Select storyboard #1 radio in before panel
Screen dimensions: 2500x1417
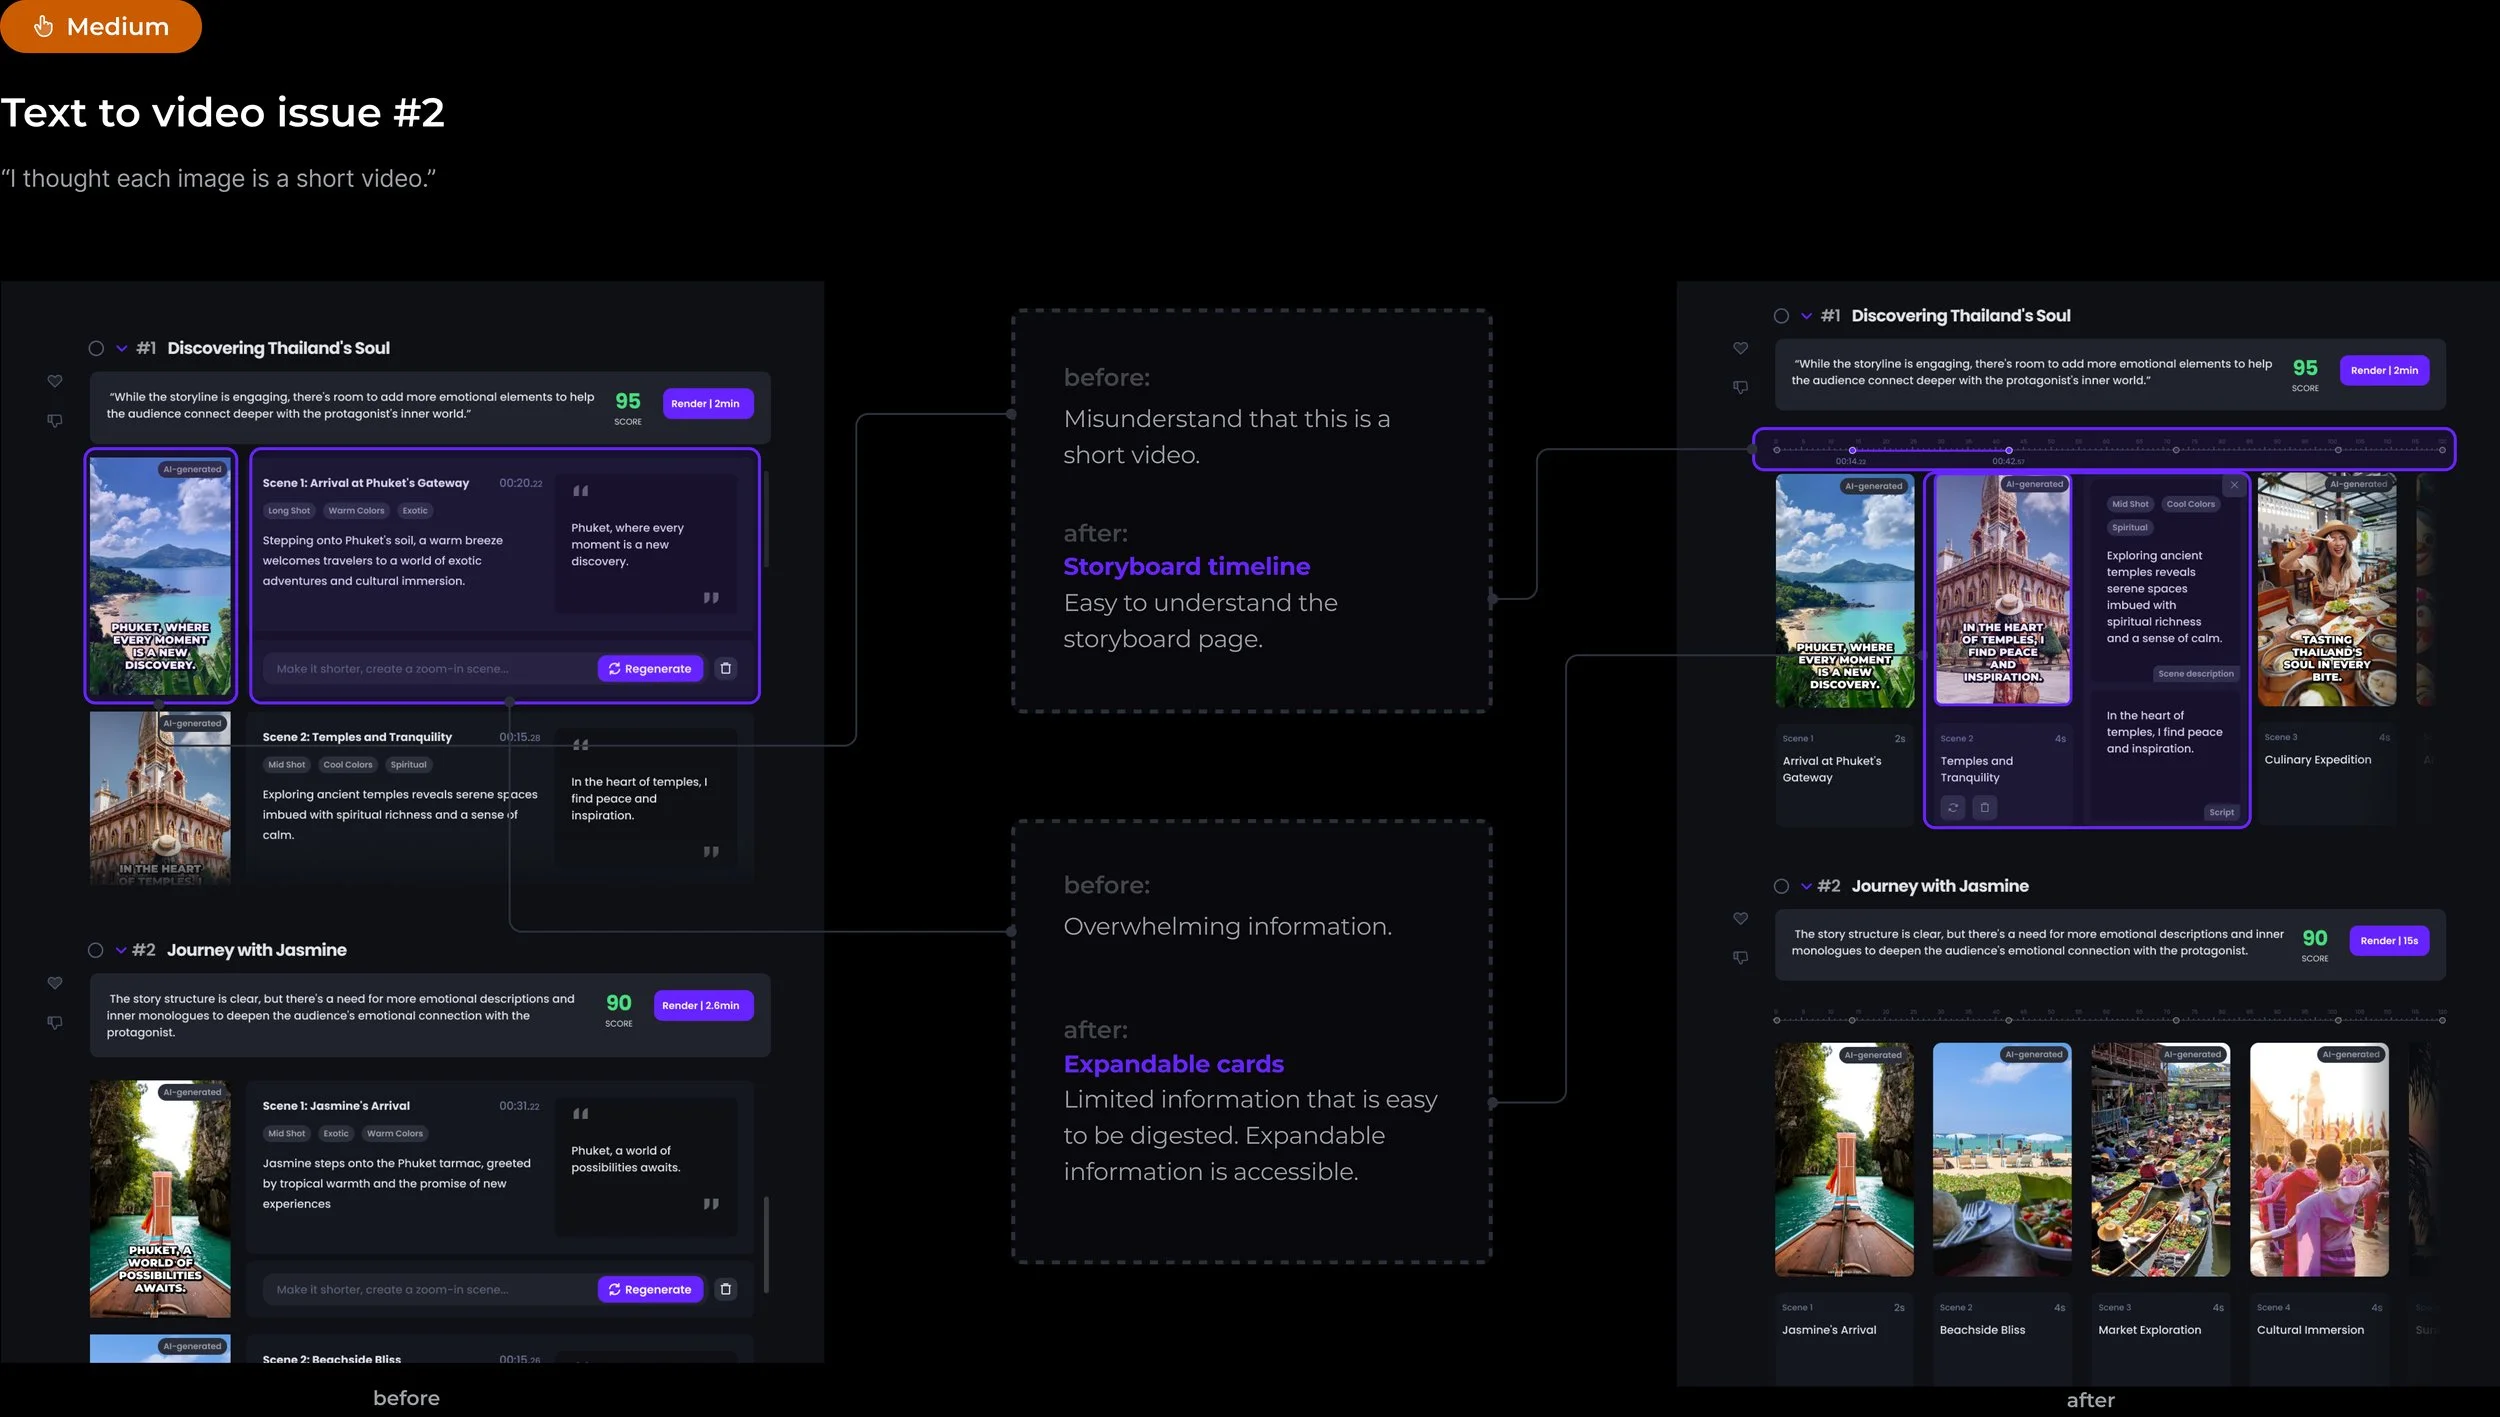pyautogui.click(x=96, y=348)
